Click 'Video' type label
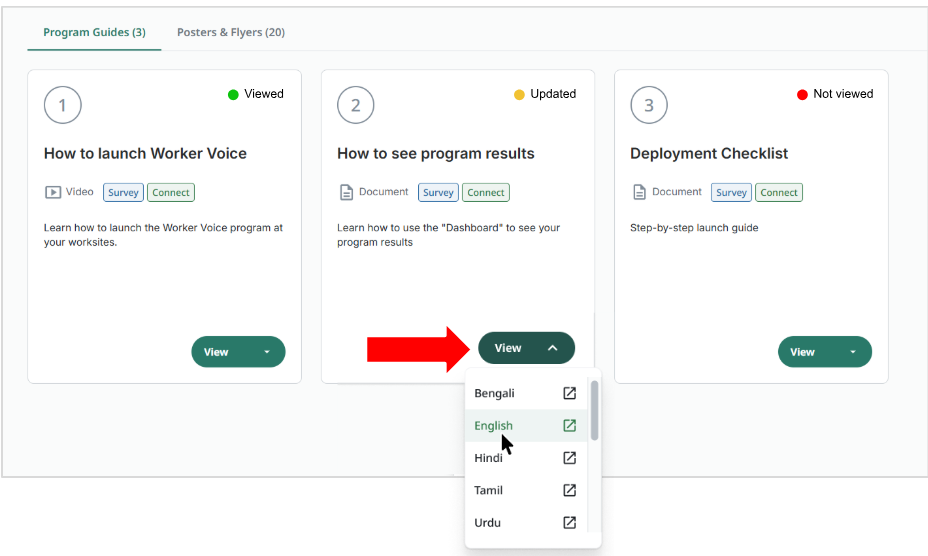The width and height of the screenshot is (928, 556). [x=80, y=192]
